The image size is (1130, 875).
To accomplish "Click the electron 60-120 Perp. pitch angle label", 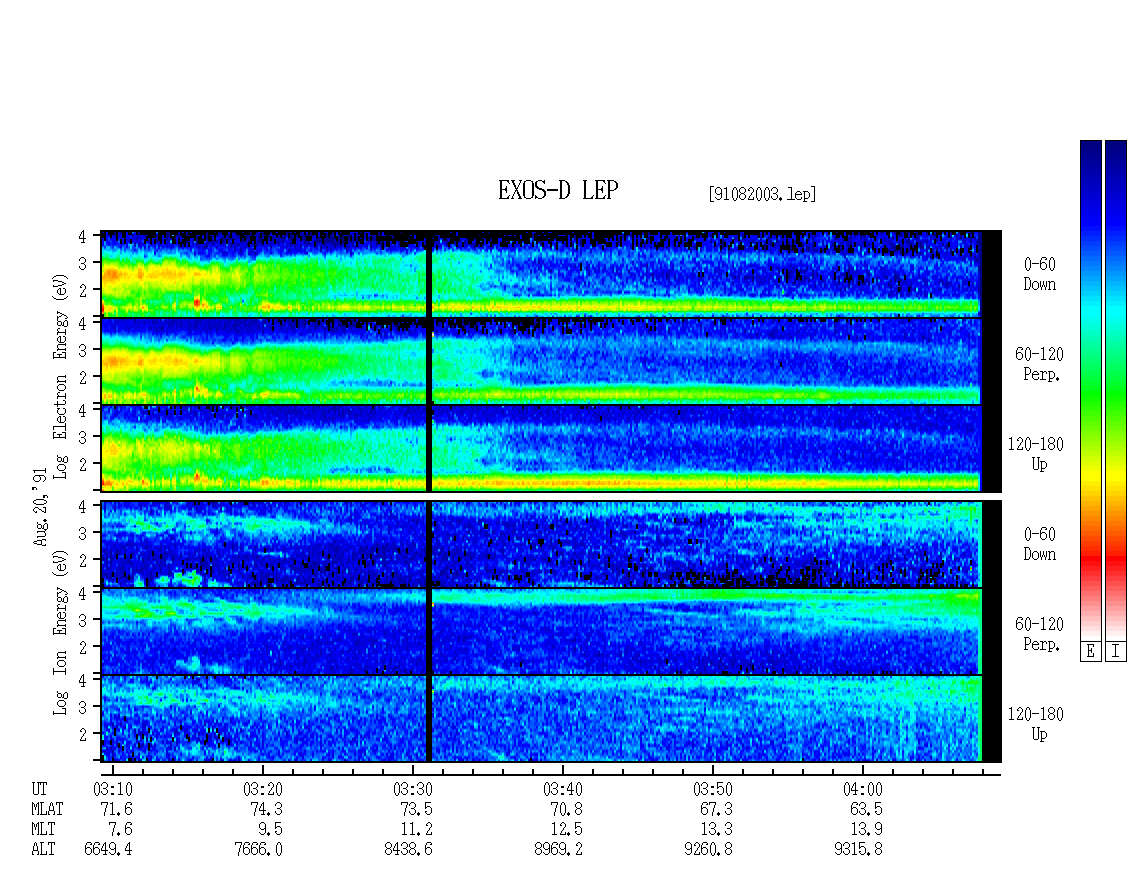I will [x=1039, y=364].
